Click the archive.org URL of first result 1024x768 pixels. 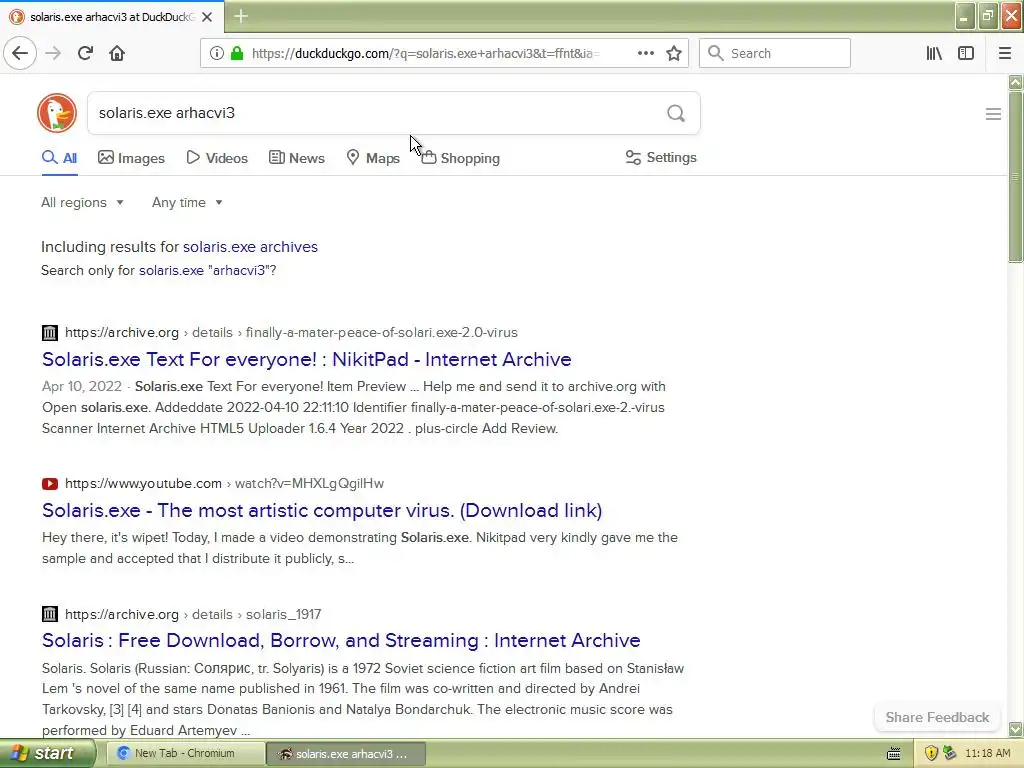pyautogui.click(x=291, y=332)
